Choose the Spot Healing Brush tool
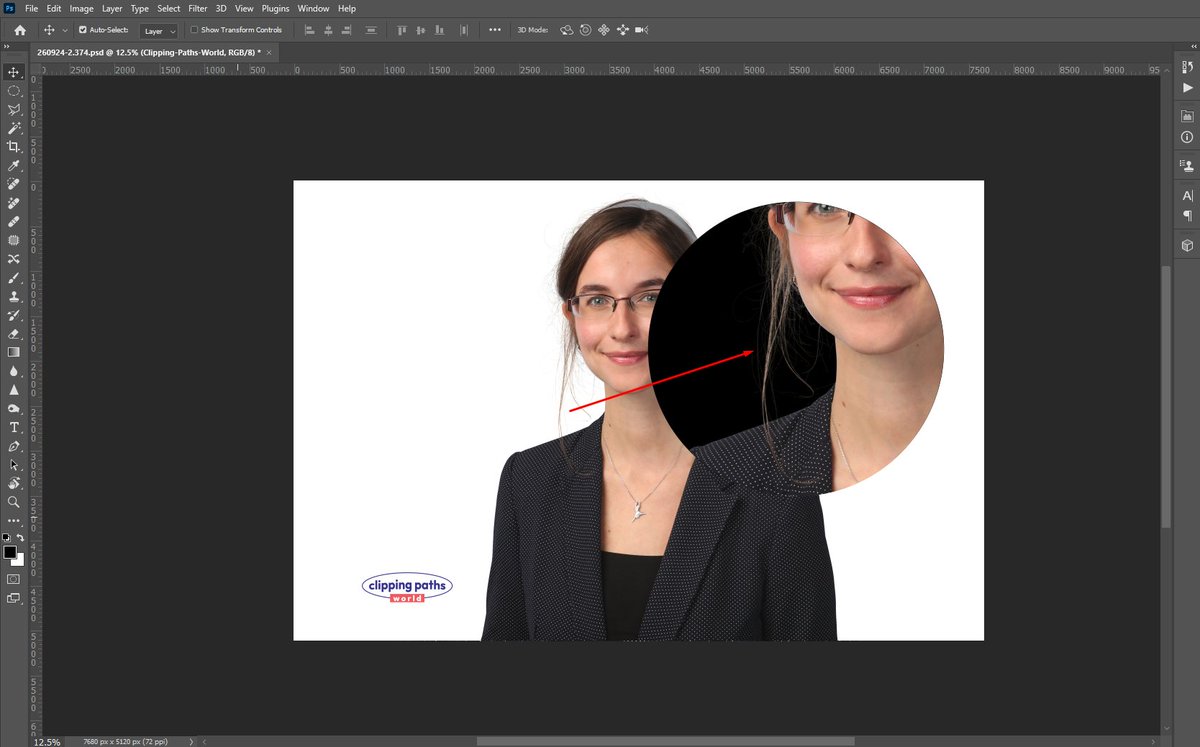Screen dimensions: 1200x747 coord(14,184)
